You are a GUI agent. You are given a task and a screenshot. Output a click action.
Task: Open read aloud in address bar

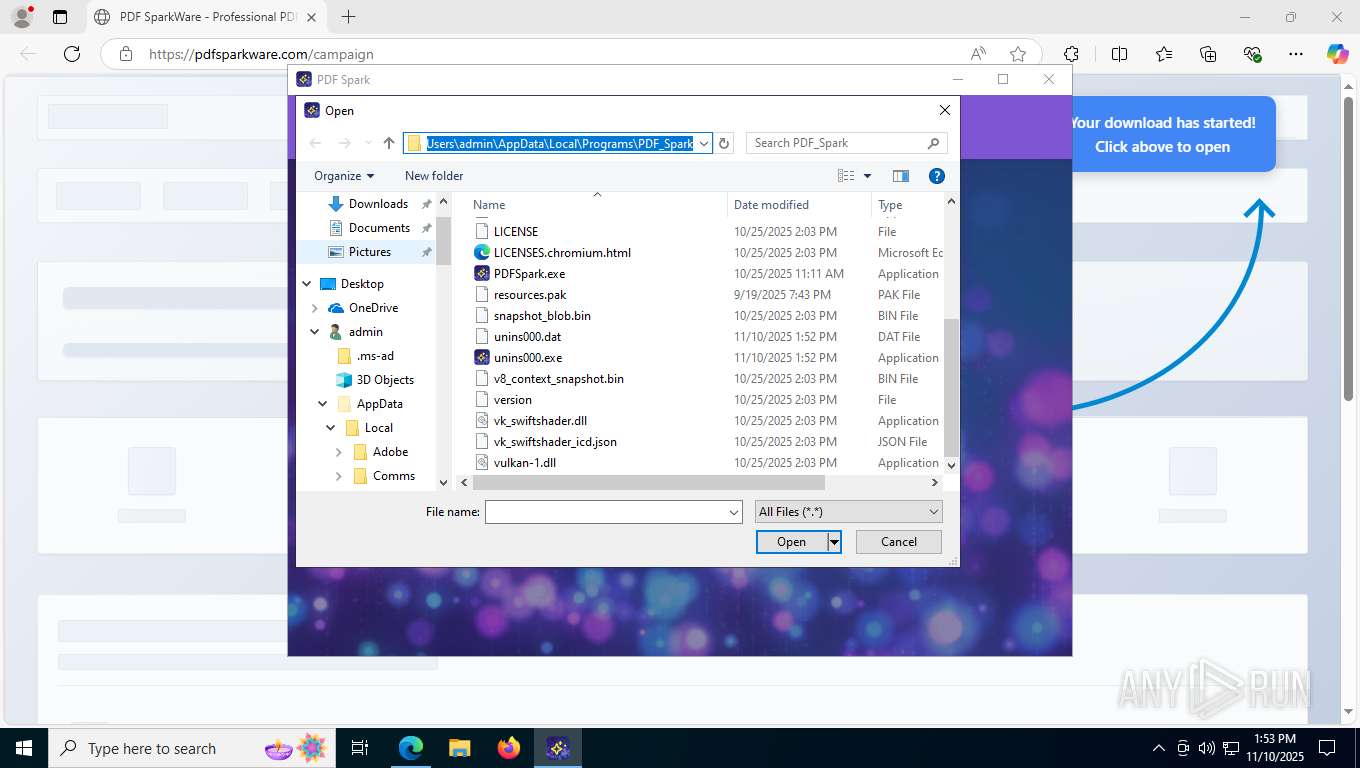click(978, 54)
